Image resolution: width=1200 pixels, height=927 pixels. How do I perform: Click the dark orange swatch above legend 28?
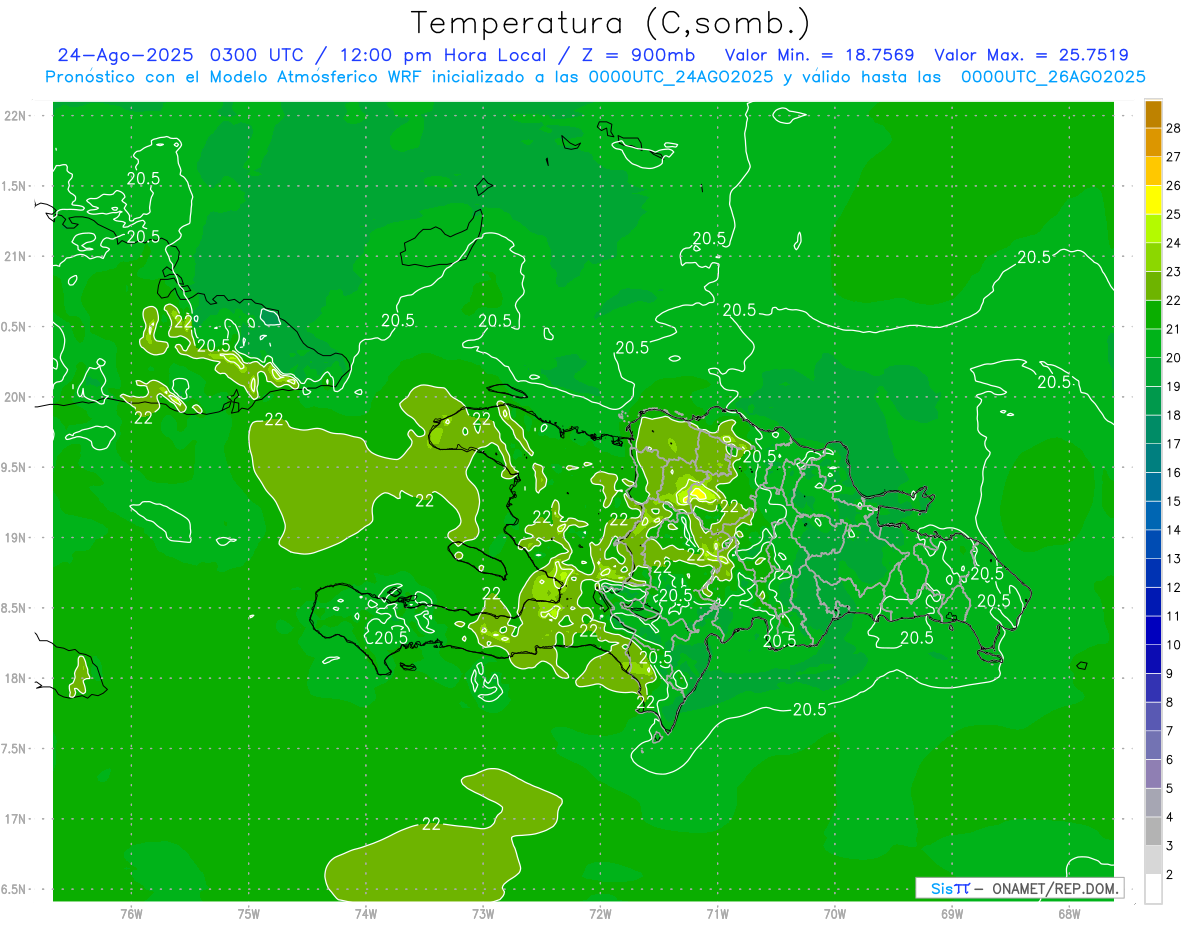[x=1153, y=114]
